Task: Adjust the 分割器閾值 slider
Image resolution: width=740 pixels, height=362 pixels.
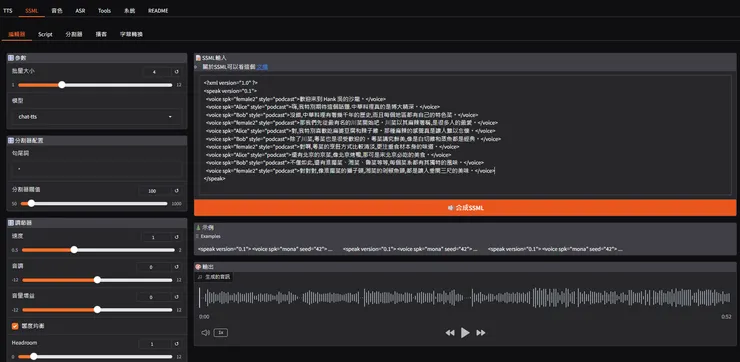Action: [94, 203]
